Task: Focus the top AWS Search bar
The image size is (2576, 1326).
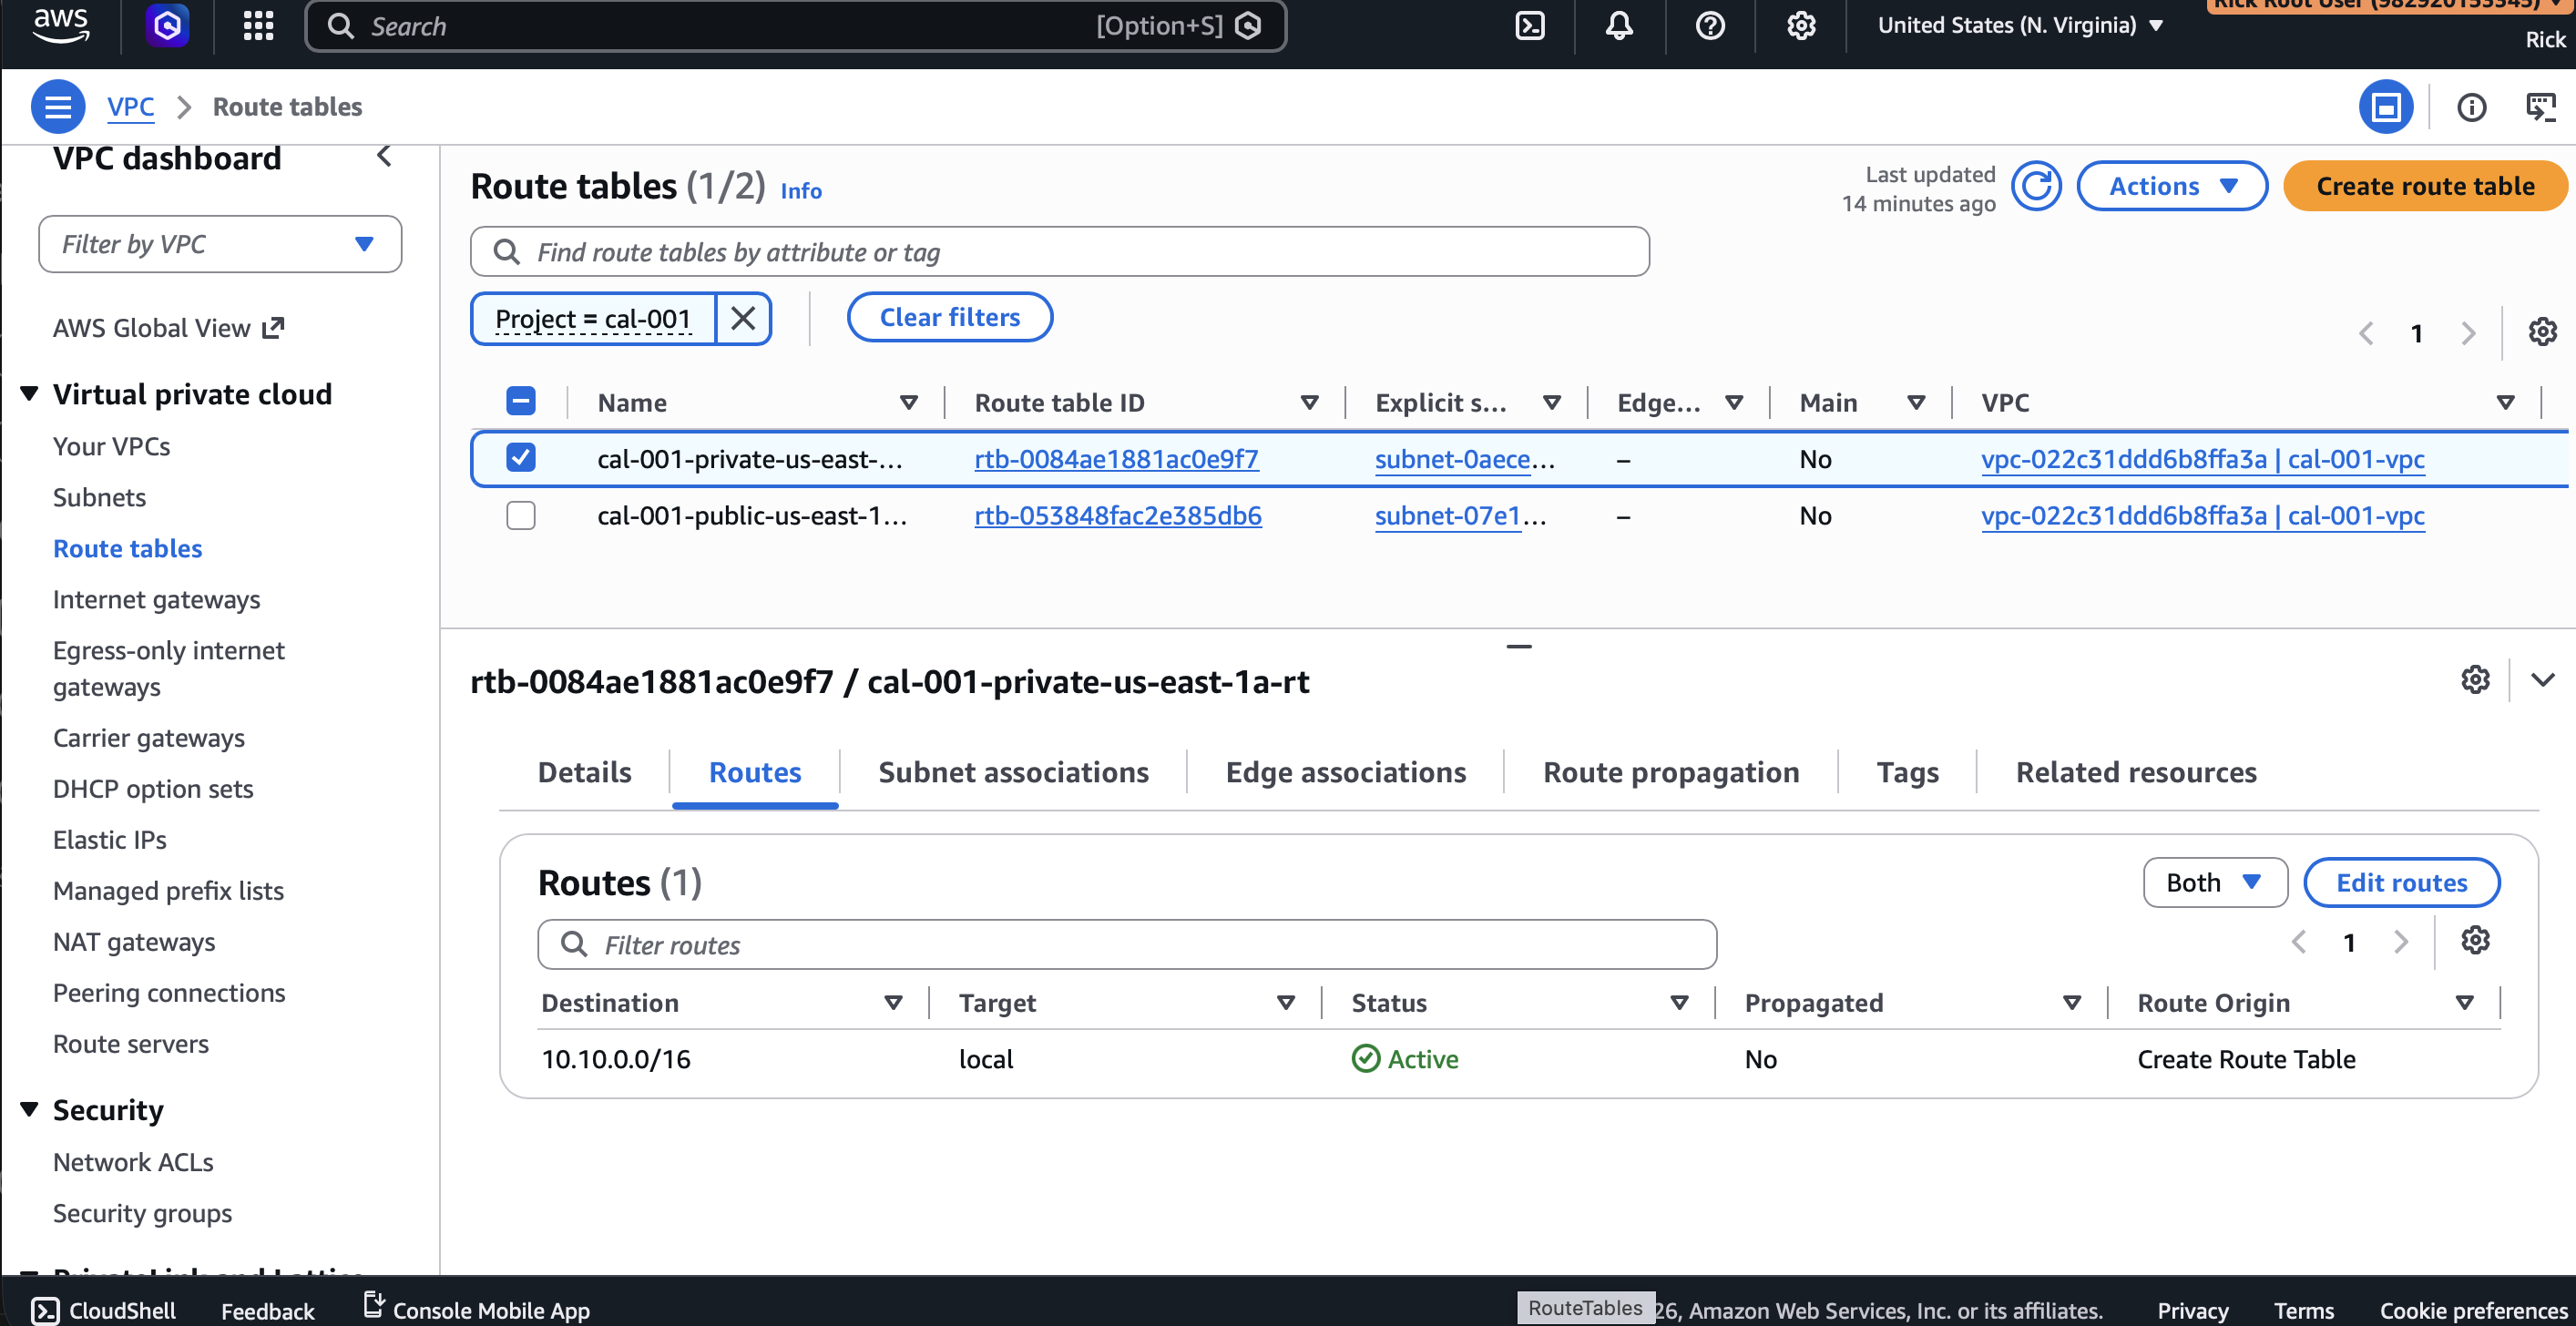Action: (x=795, y=25)
